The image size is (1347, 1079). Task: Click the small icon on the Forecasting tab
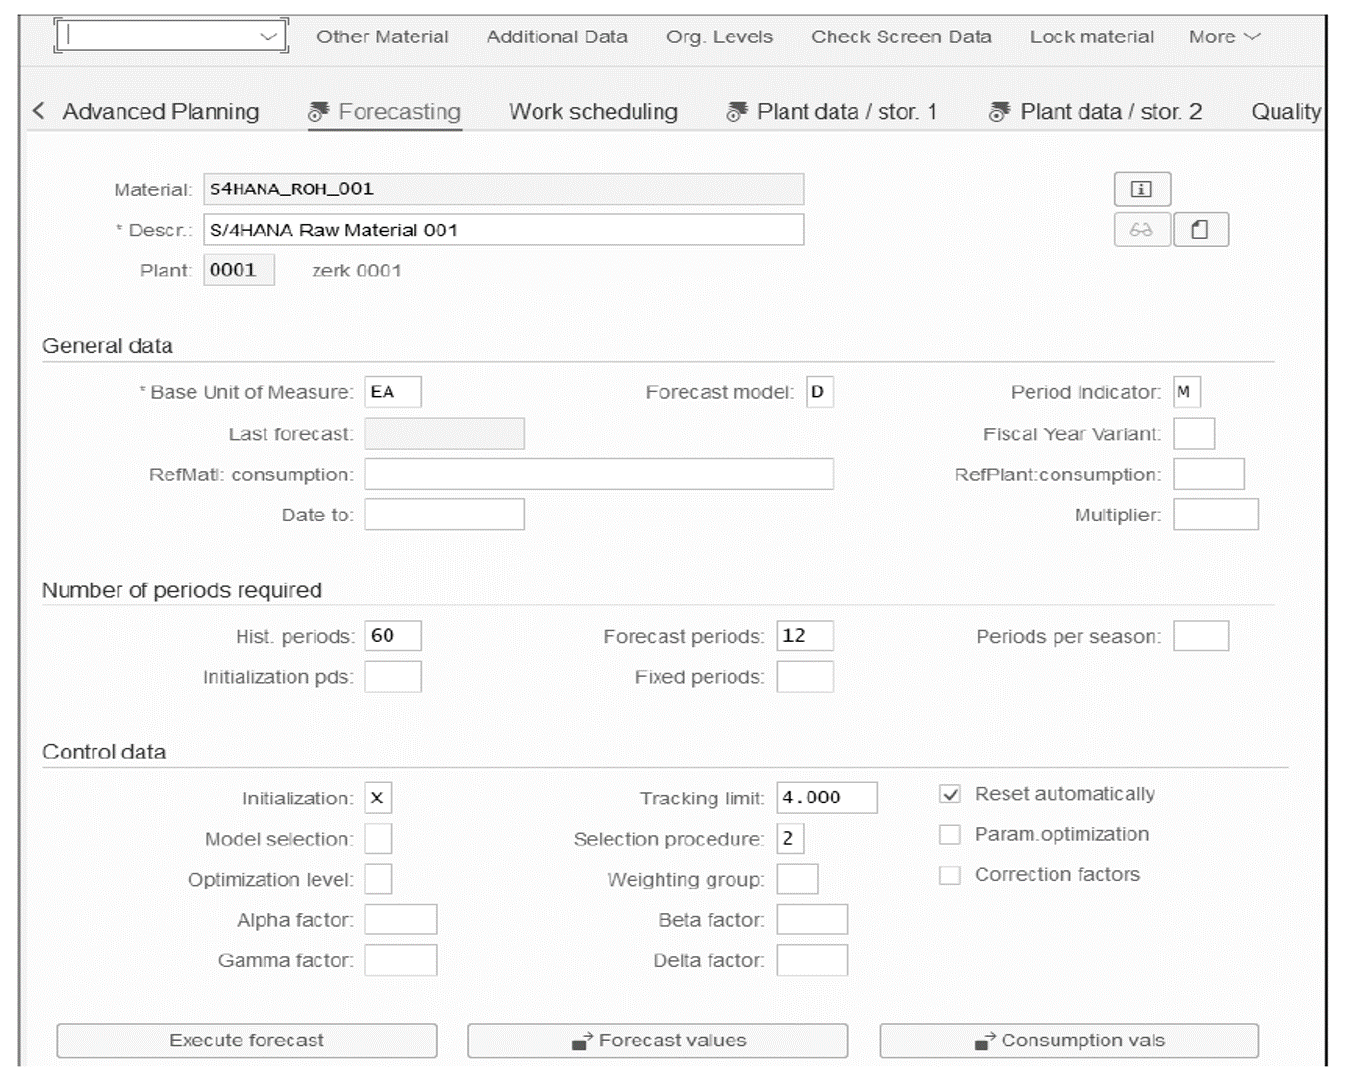(317, 110)
